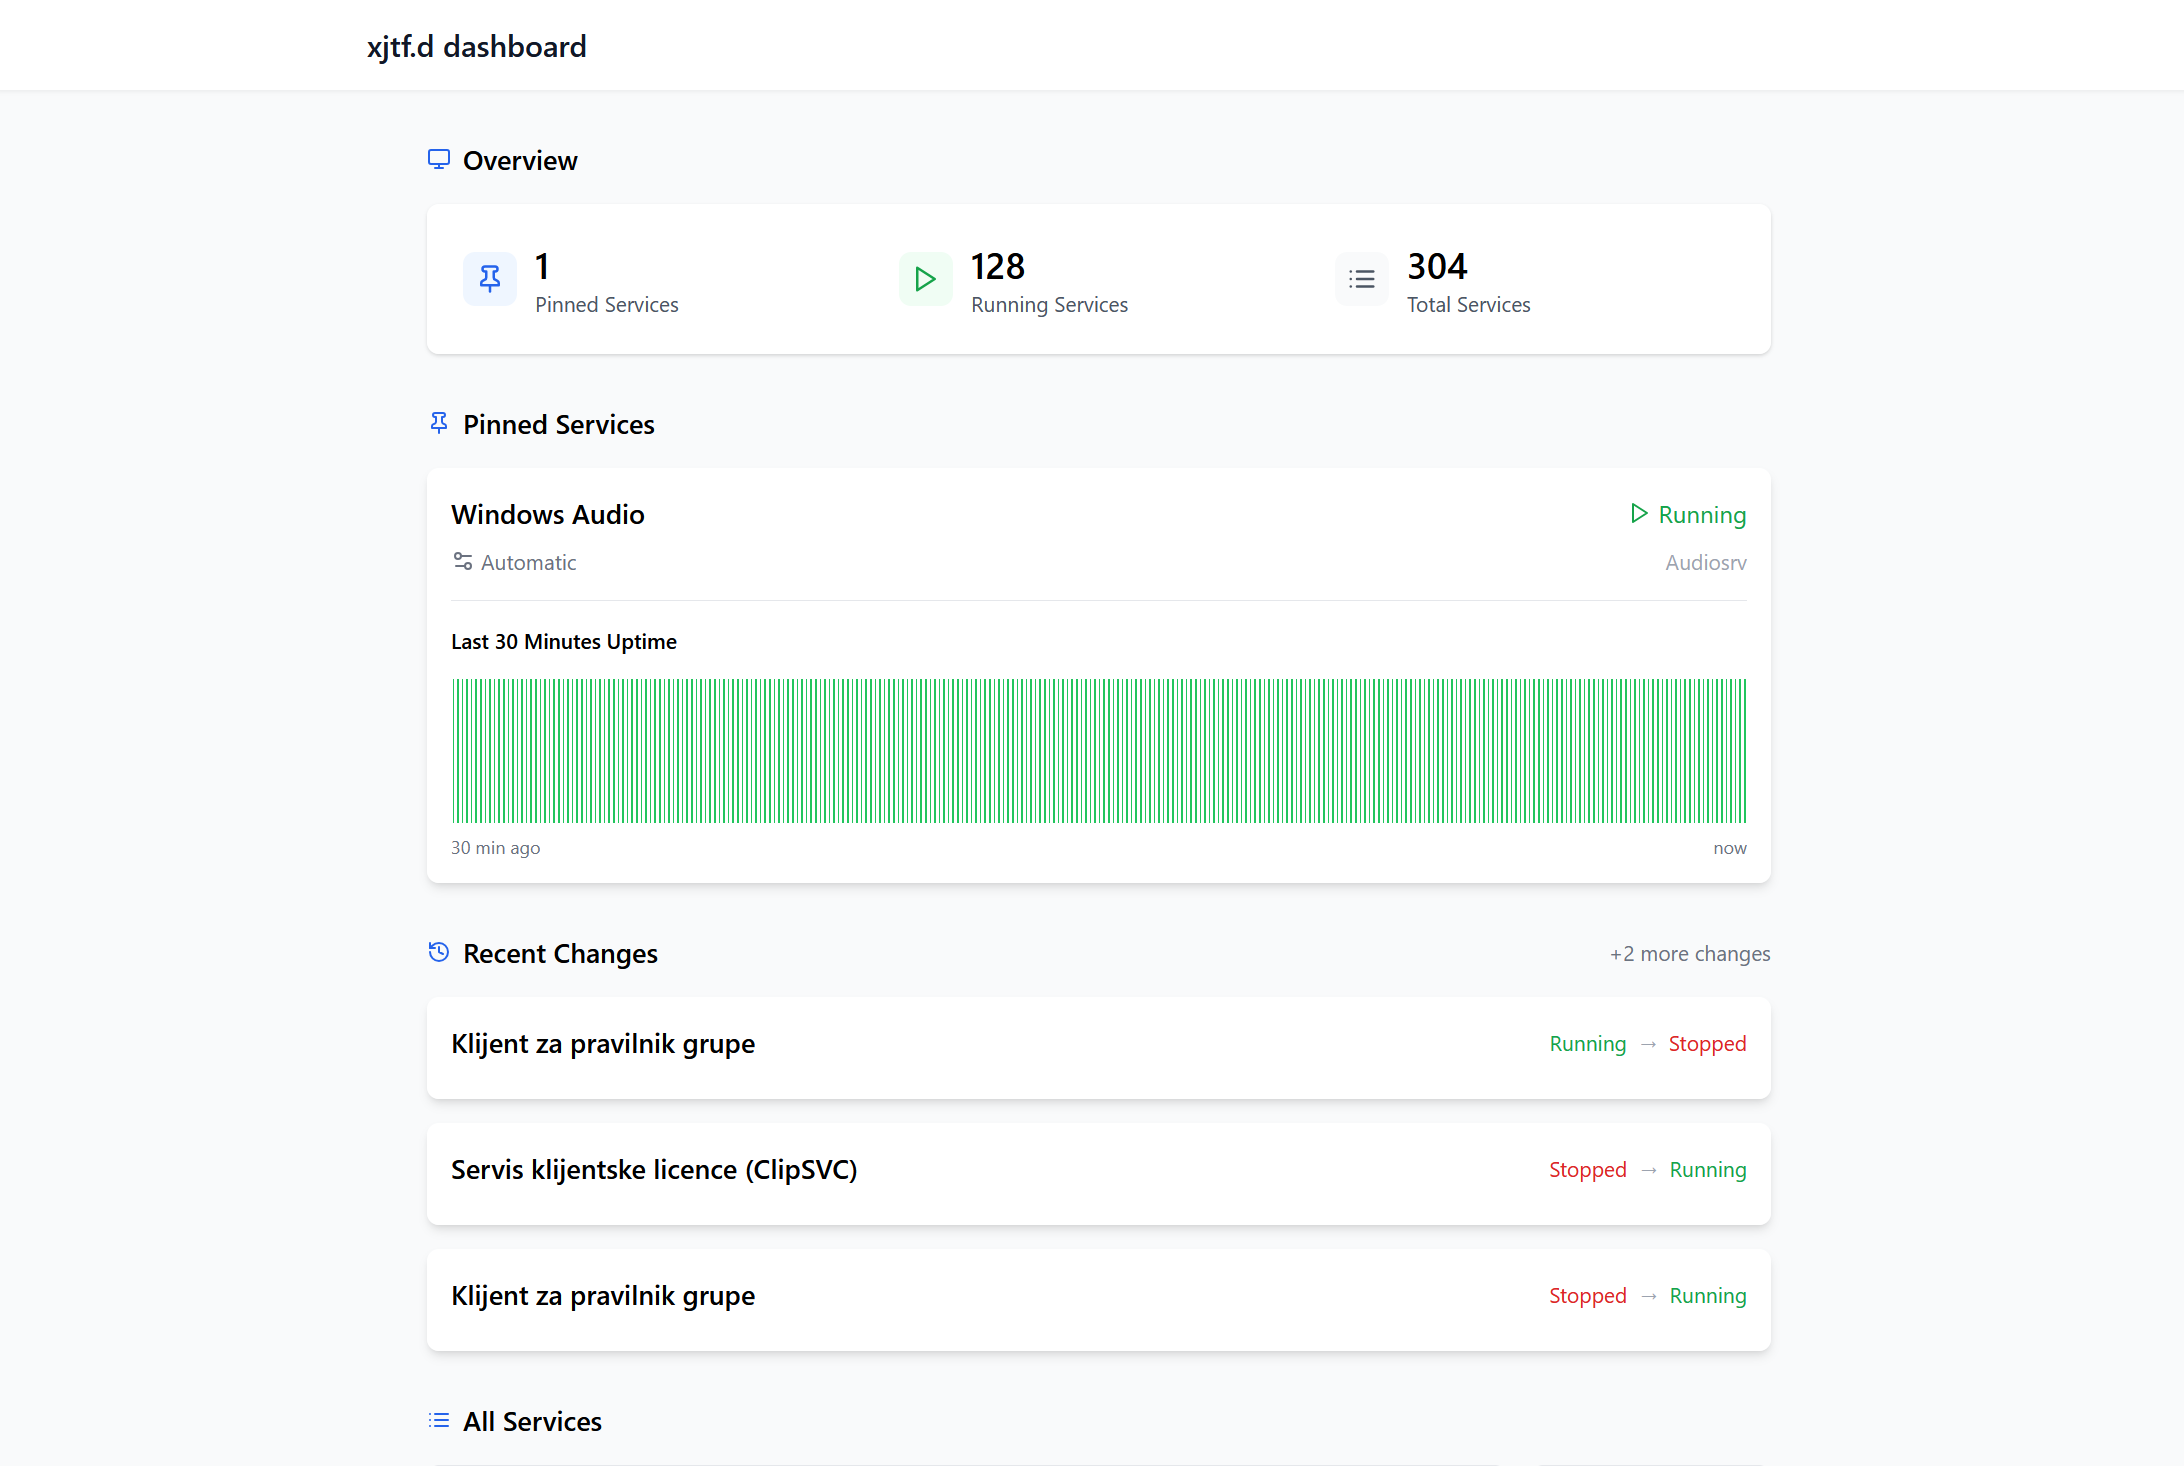Screen dimensions: 2184x1466
Task: Open Servis klijentske licence (ClipSVC) change row
Action: coord(1099,1174)
